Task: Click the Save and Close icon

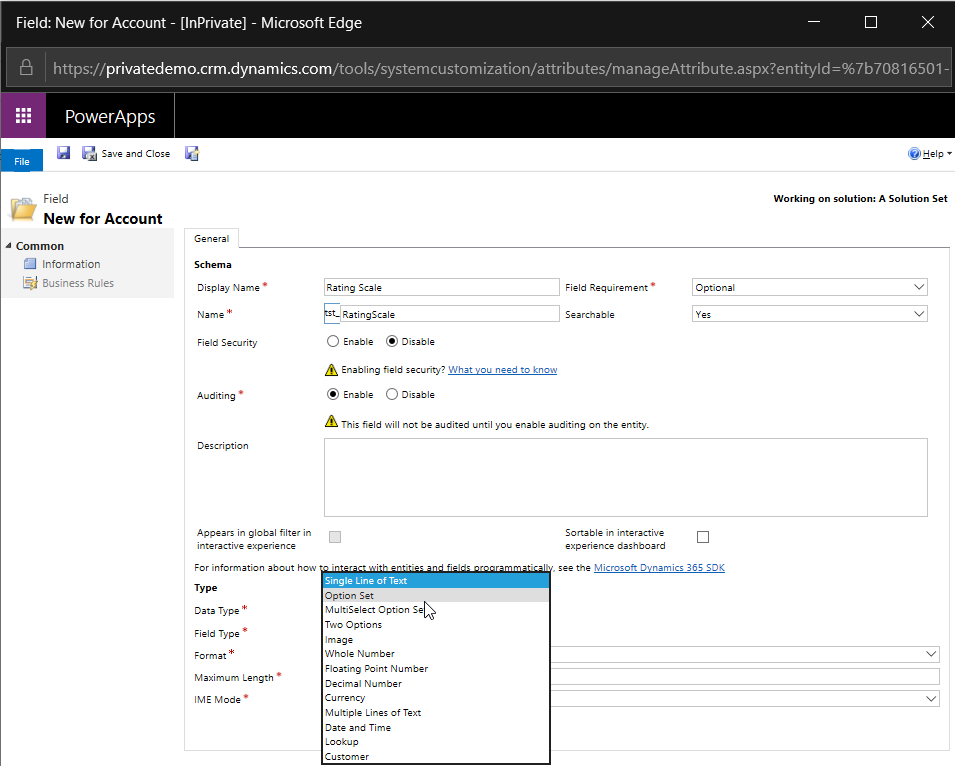Action: click(89, 154)
